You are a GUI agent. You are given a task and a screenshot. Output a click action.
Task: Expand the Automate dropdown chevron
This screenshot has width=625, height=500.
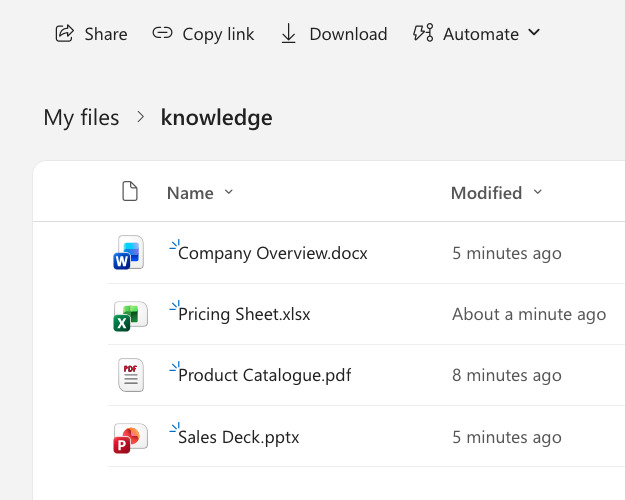[534, 32]
